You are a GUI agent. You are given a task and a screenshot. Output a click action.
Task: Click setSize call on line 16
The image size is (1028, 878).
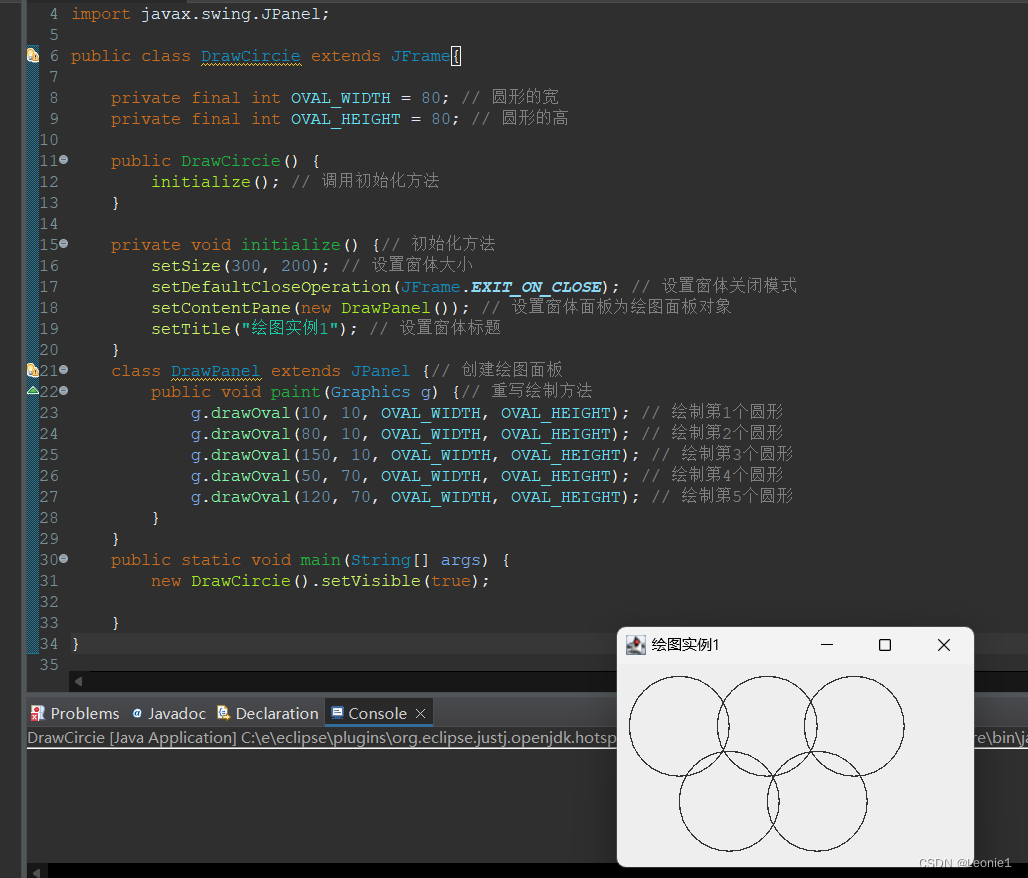[x=186, y=266]
